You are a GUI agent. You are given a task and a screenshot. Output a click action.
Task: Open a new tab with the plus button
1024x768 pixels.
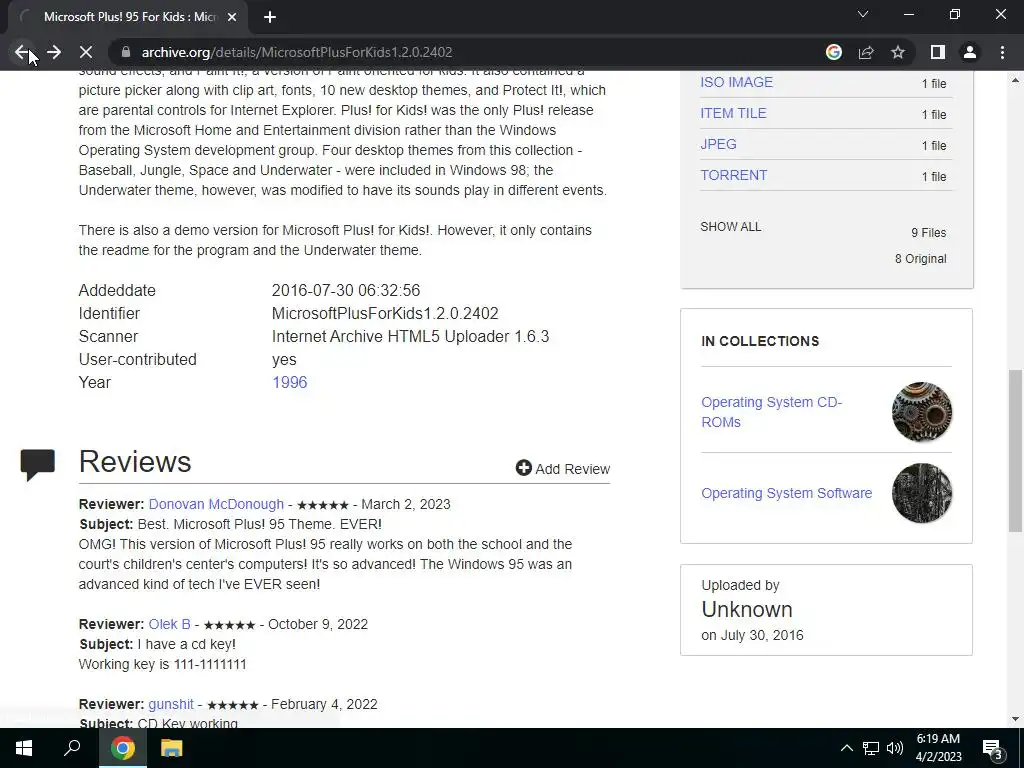point(270,18)
